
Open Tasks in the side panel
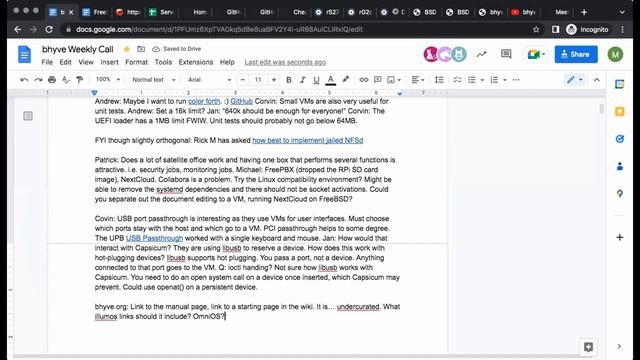[x=620, y=139]
